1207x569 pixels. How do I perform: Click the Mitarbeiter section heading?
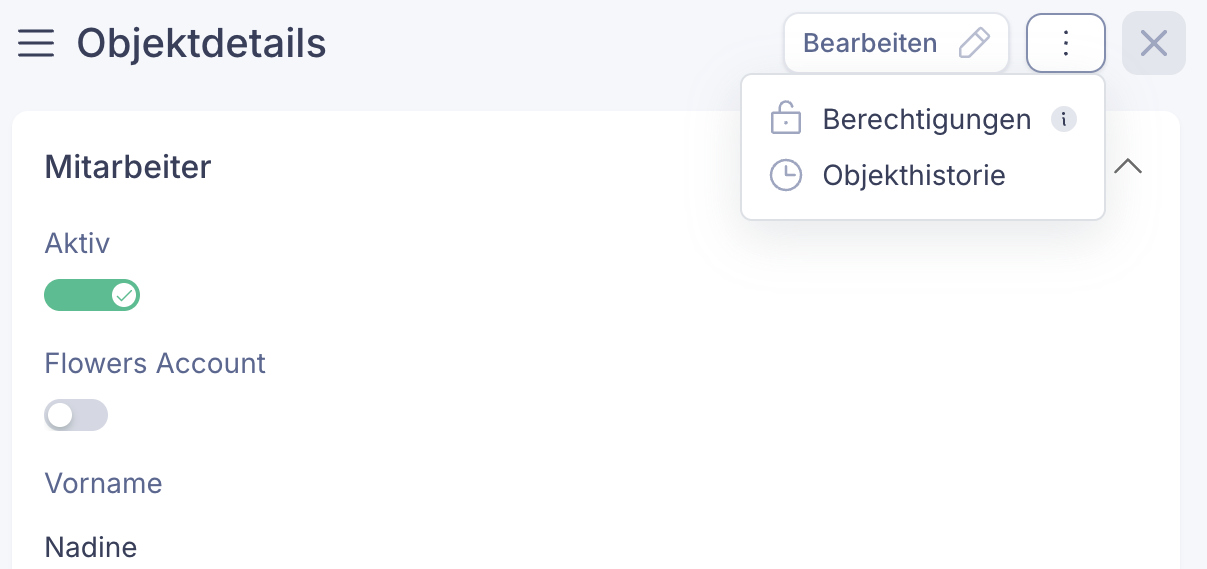[128, 167]
